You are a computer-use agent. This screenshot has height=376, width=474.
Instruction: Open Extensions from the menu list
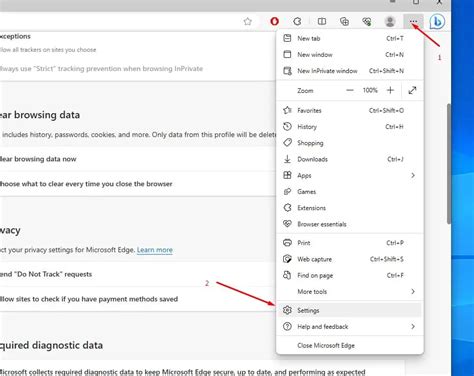coord(350,208)
